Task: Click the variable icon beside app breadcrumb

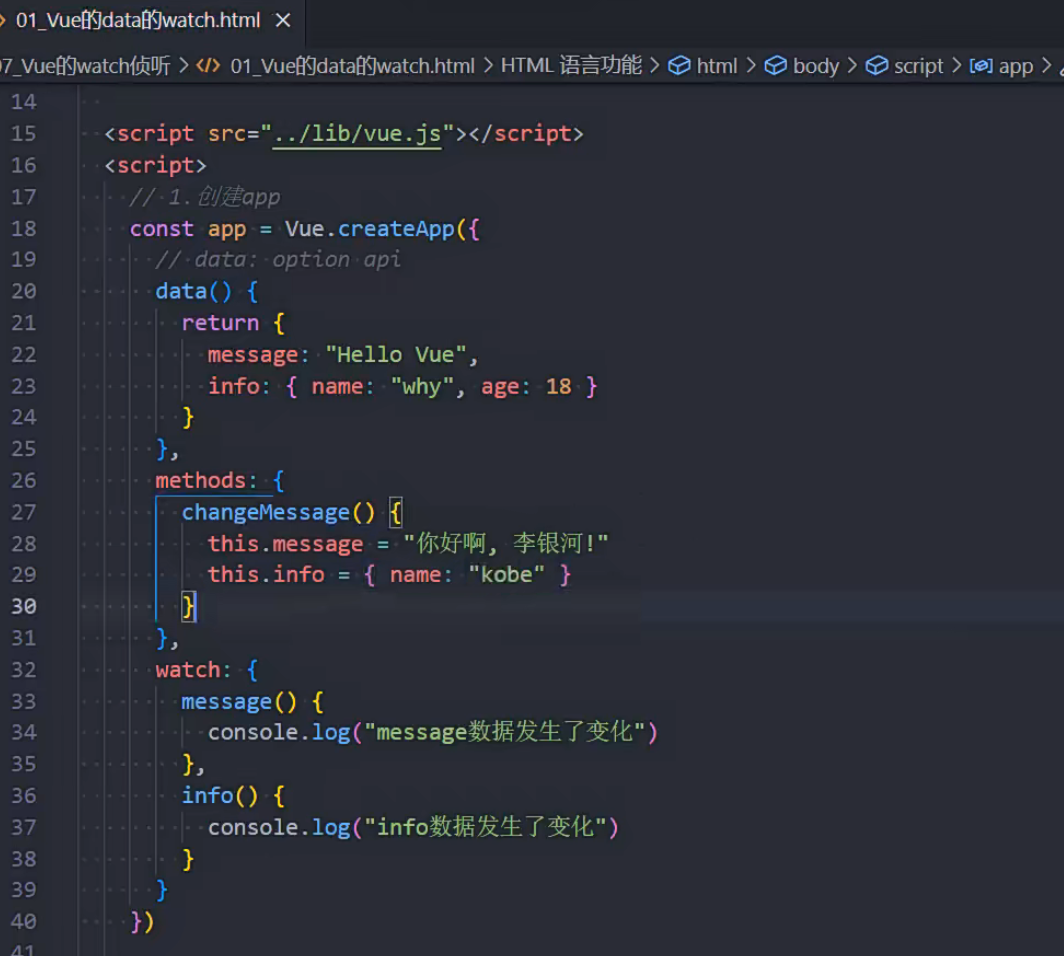Action: point(981,66)
